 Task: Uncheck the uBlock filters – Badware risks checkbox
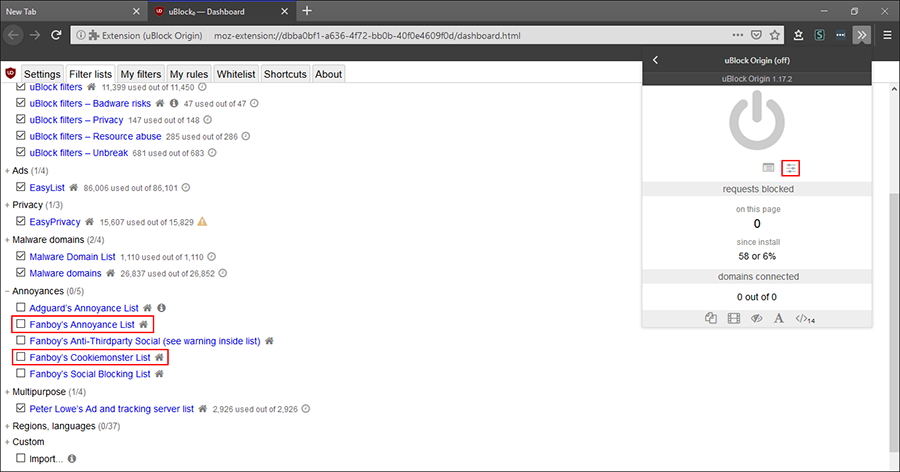coord(21,103)
